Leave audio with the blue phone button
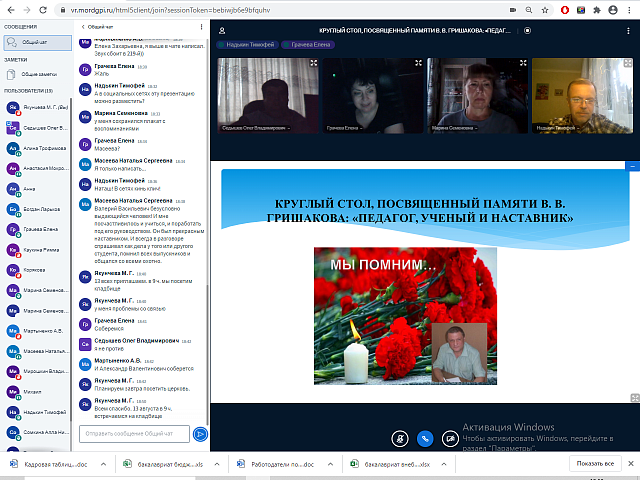 tap(425, 439)
